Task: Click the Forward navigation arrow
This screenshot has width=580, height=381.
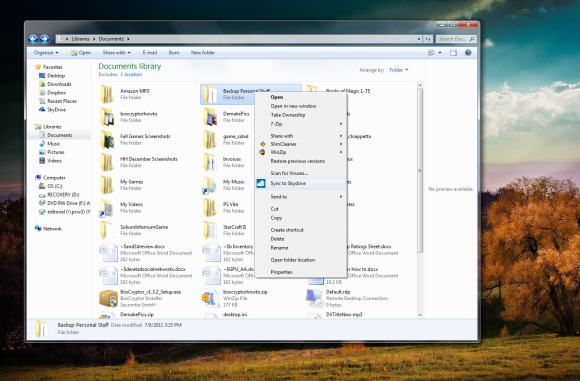Action: [x=44, y=39]
